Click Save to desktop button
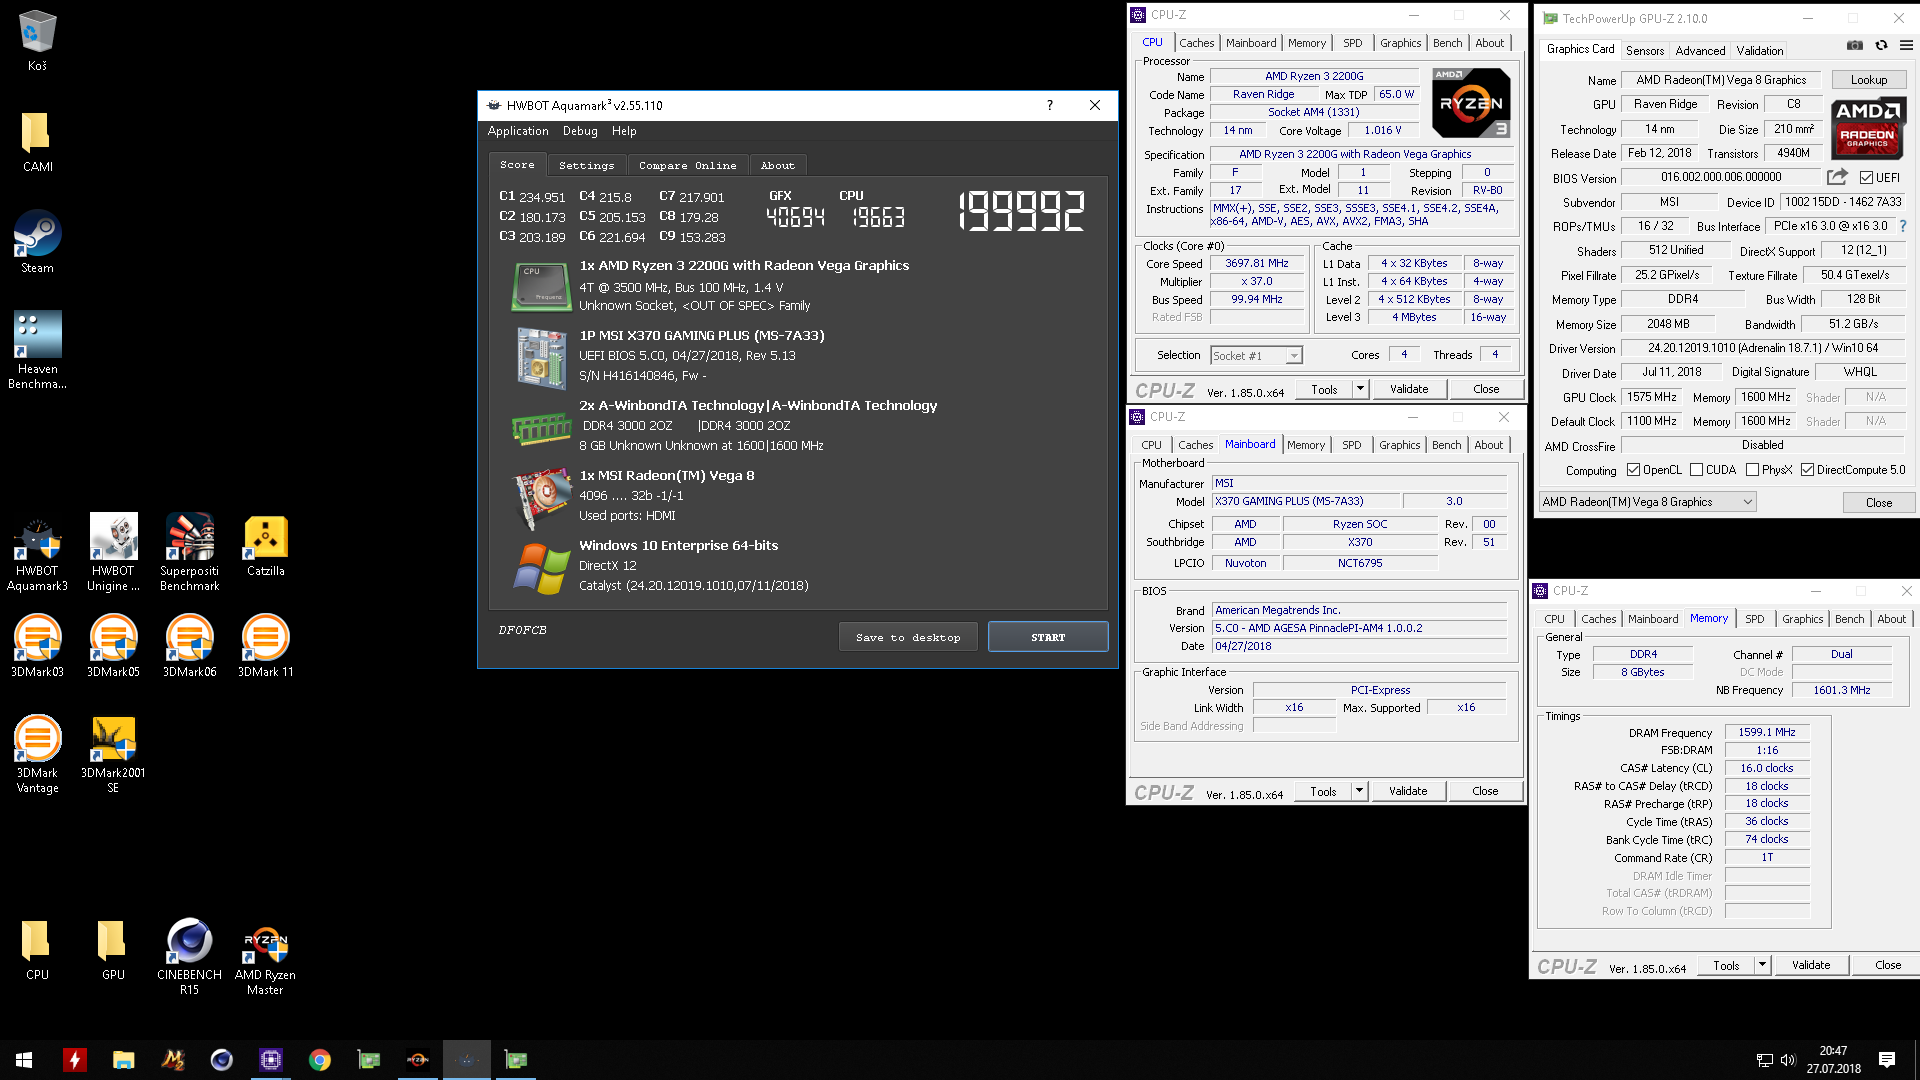 908,637
